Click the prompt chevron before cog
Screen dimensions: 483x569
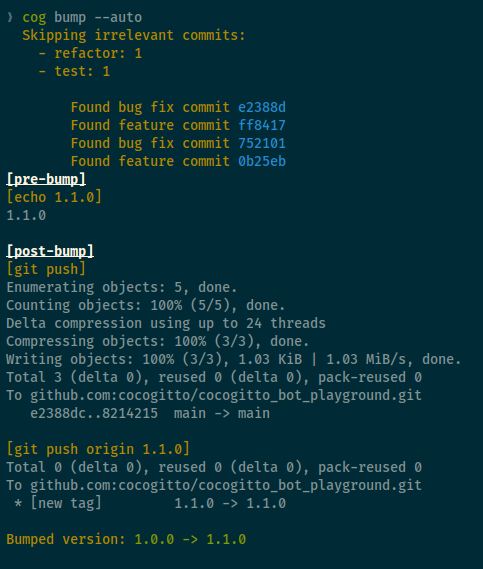[10, 17]
